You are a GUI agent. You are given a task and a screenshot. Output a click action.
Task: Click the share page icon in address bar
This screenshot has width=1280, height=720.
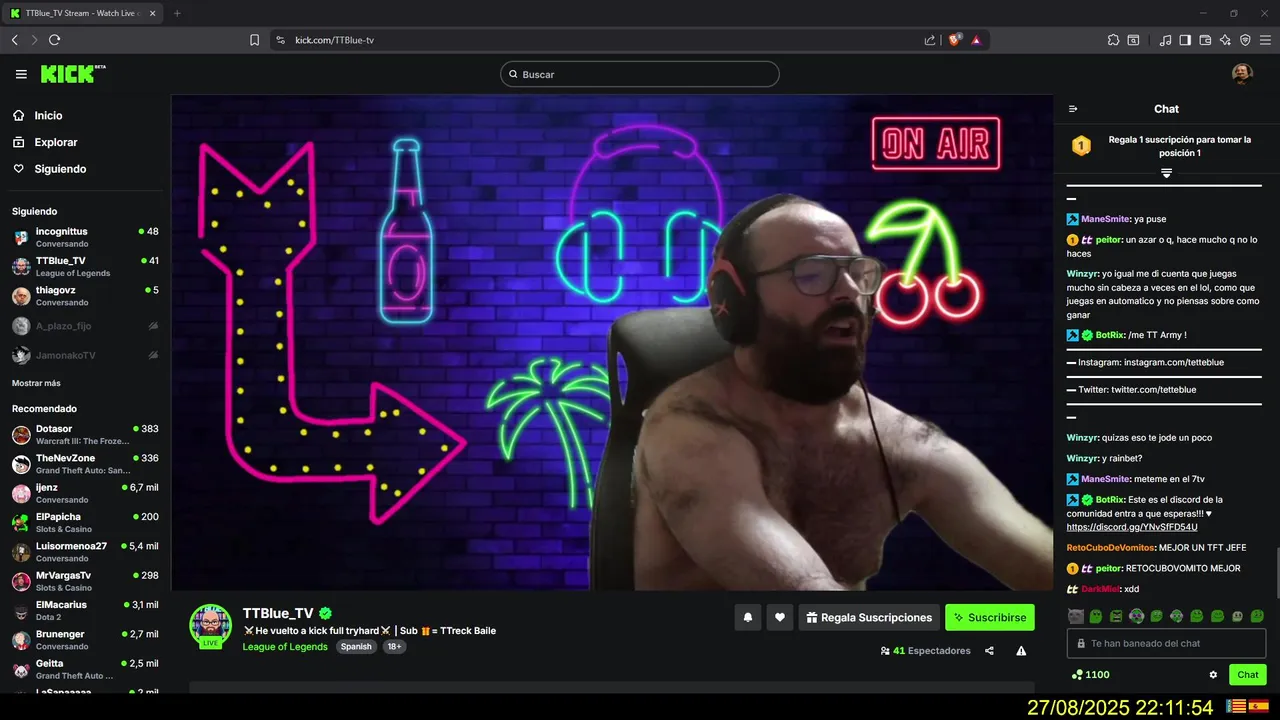[x=930, y=40]
